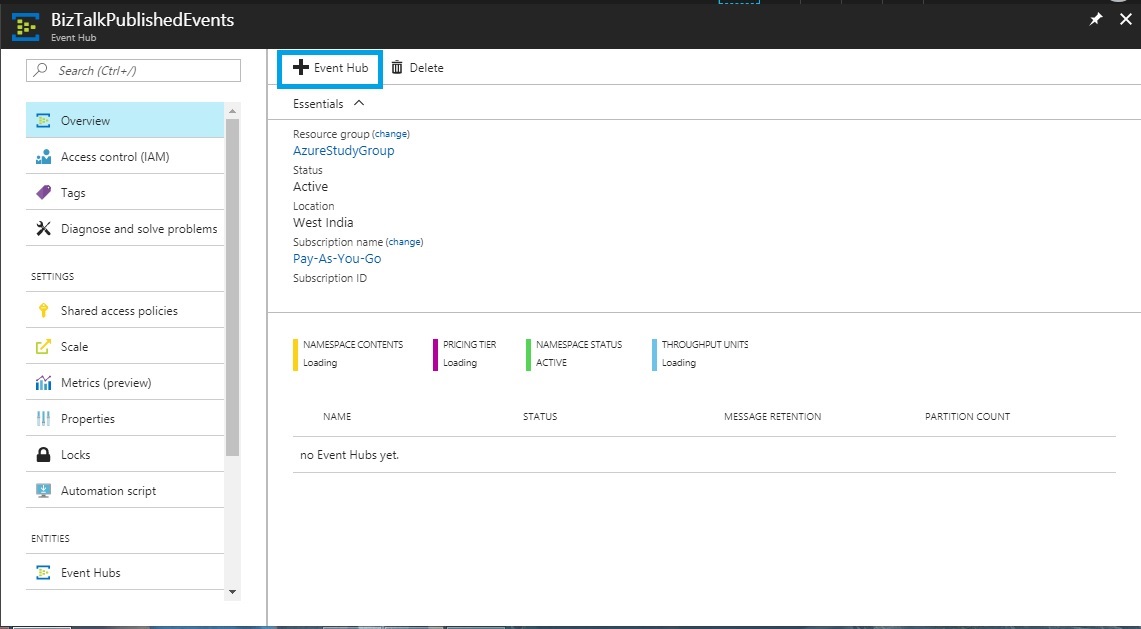Open Metrics (preview)
This screenshot has width=1141, height=629.
click(125, 382)
